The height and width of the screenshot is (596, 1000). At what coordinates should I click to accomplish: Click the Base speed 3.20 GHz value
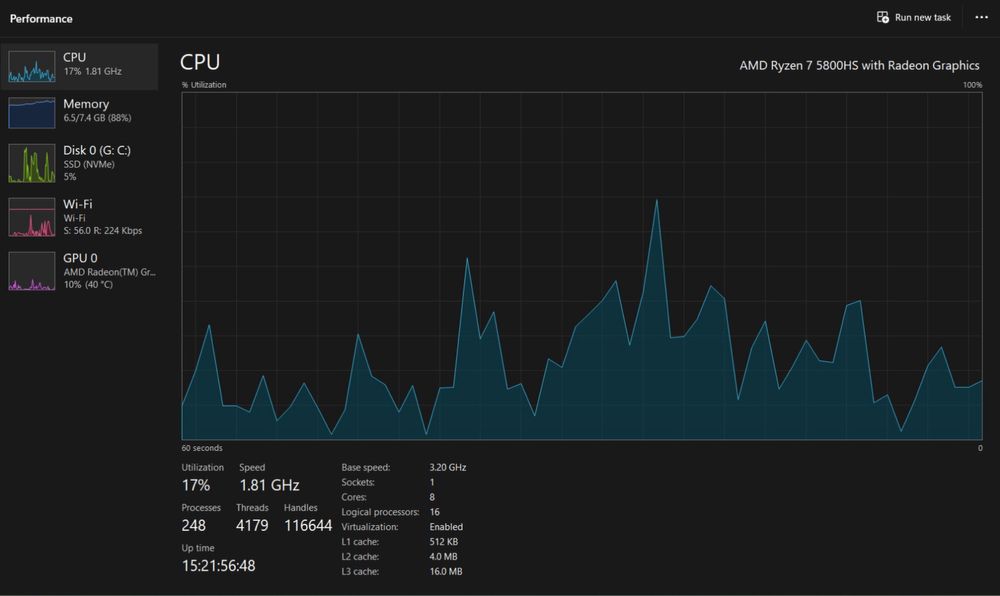pos(448,467)
